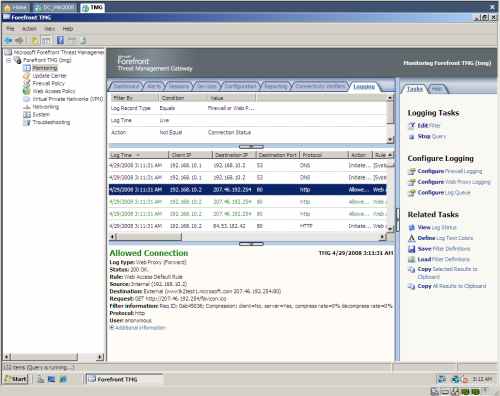
Task: Click the blue Help toolbar icon
Action: [x=60, y=40]
